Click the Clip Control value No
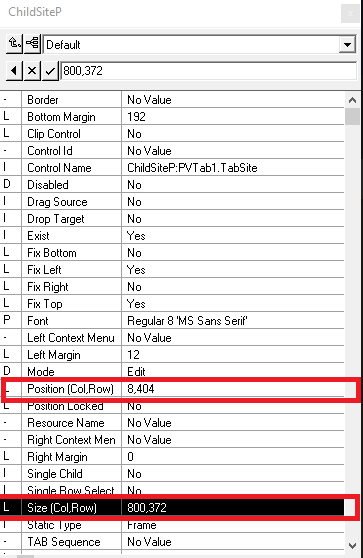Viewport: 363px width, 558px height. 135,134
